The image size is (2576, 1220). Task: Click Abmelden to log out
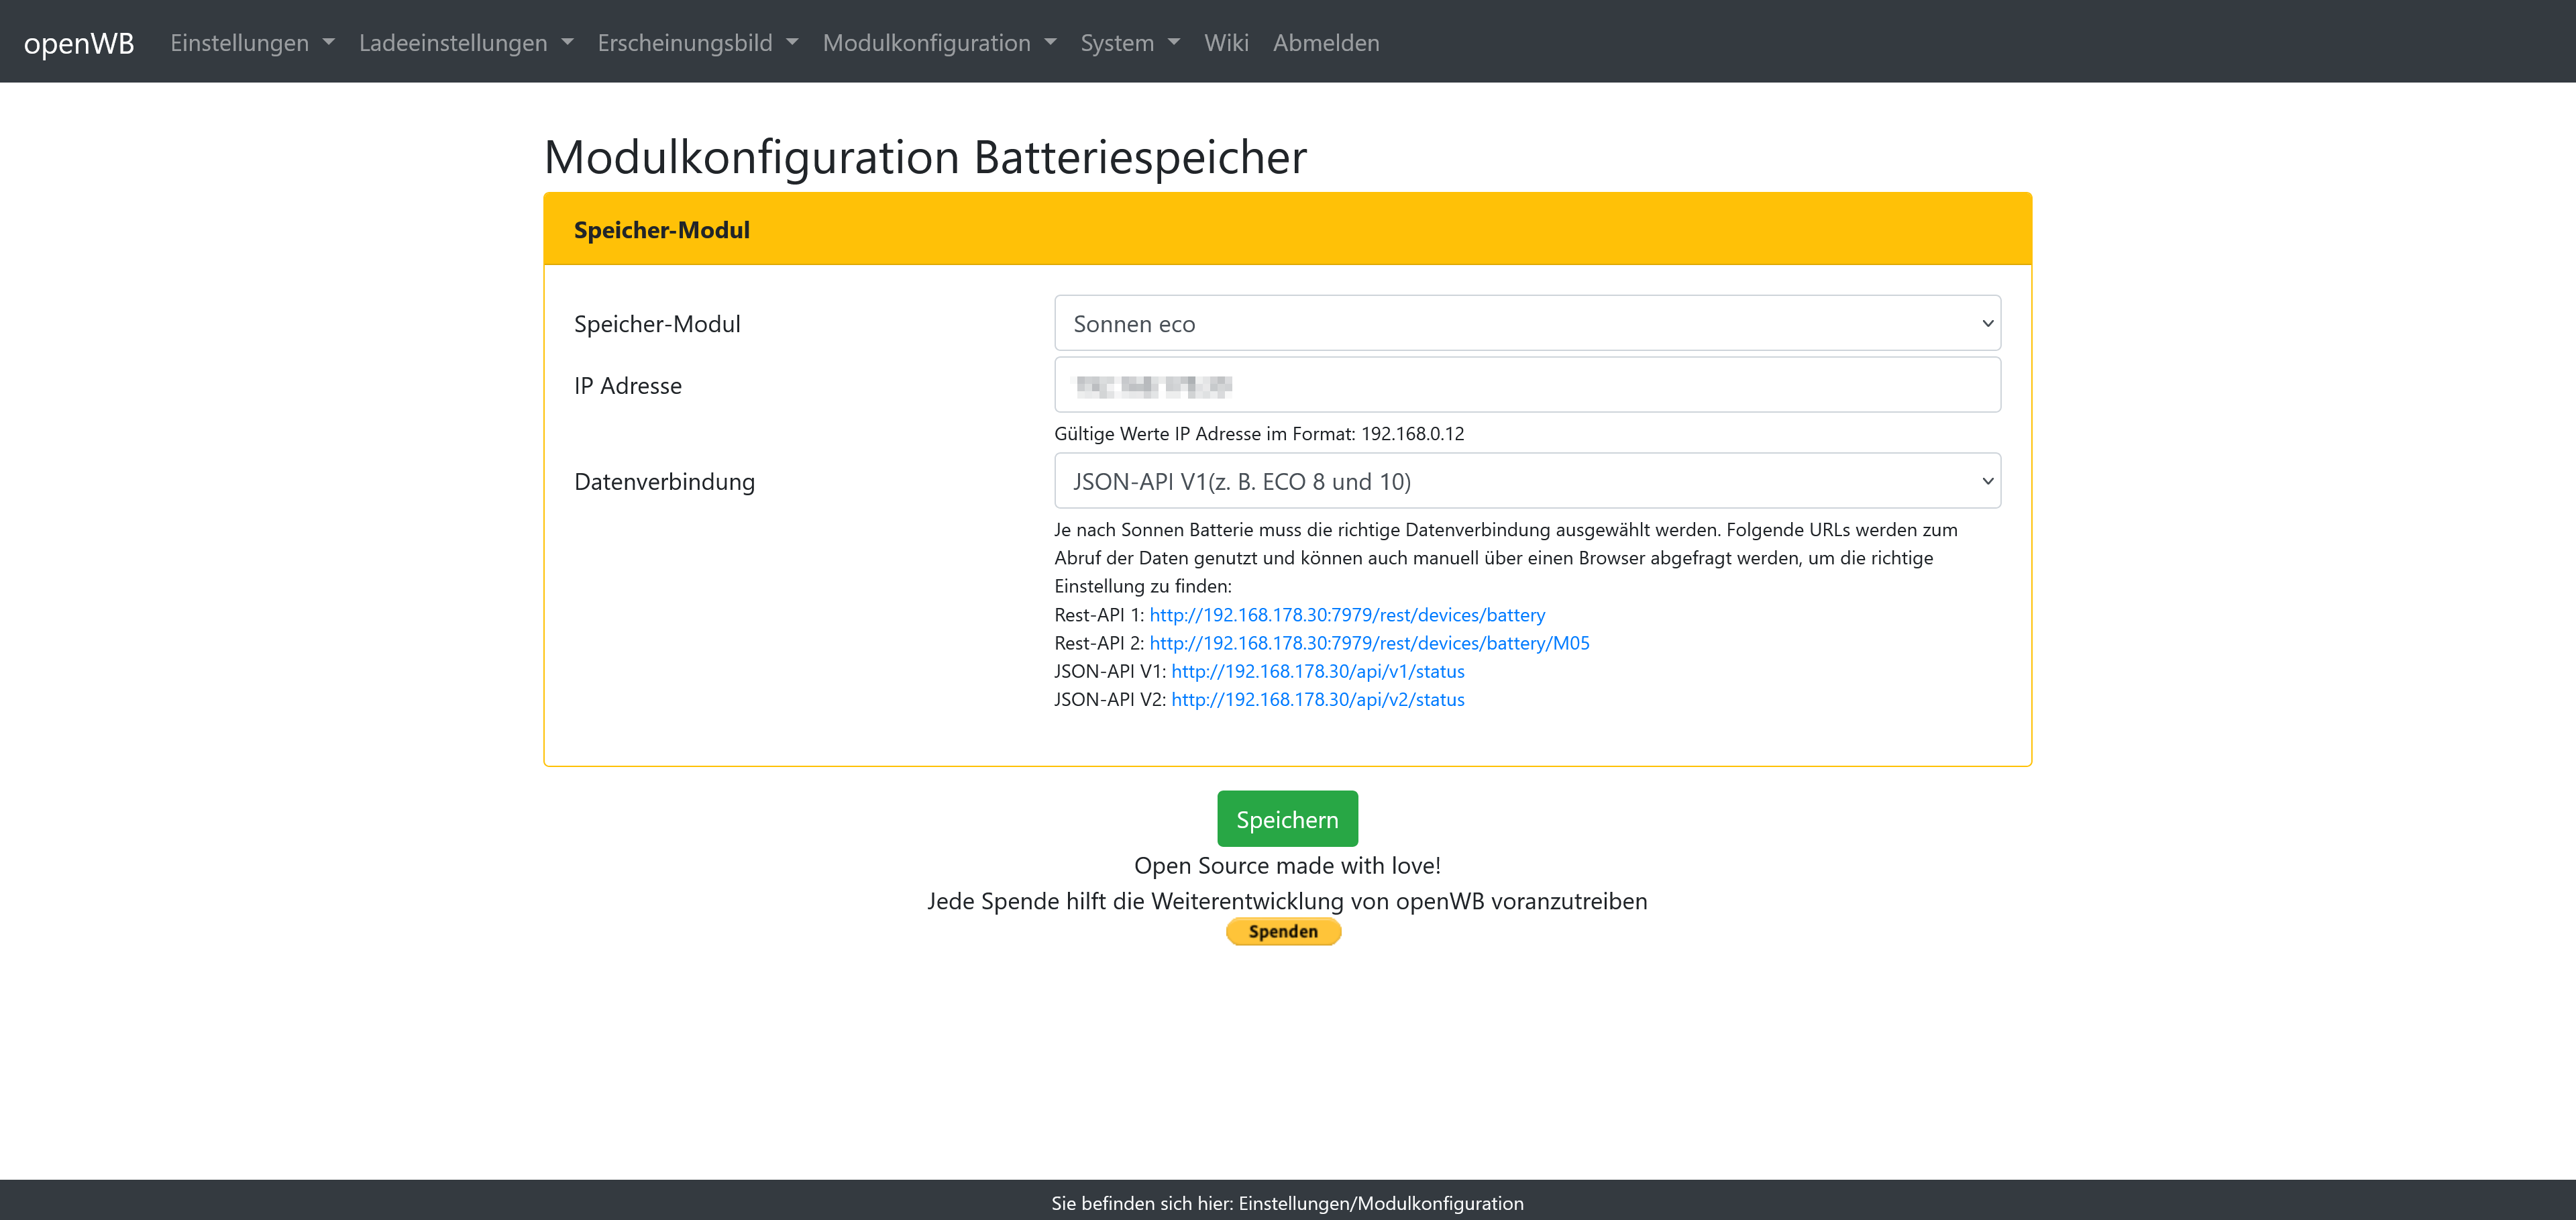[1325, 43]
